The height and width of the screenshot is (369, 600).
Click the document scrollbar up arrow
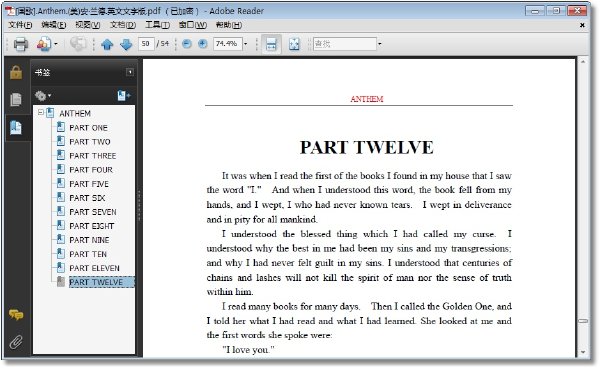coord(583,62)
